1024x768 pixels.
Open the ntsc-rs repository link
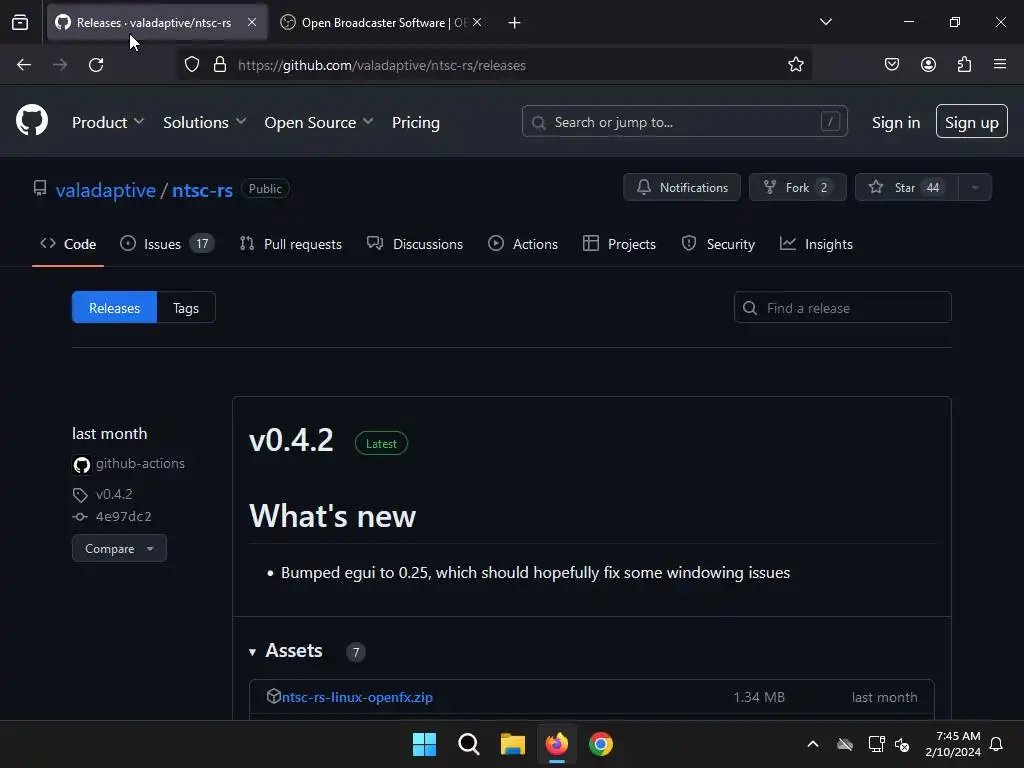pos(202,190)
